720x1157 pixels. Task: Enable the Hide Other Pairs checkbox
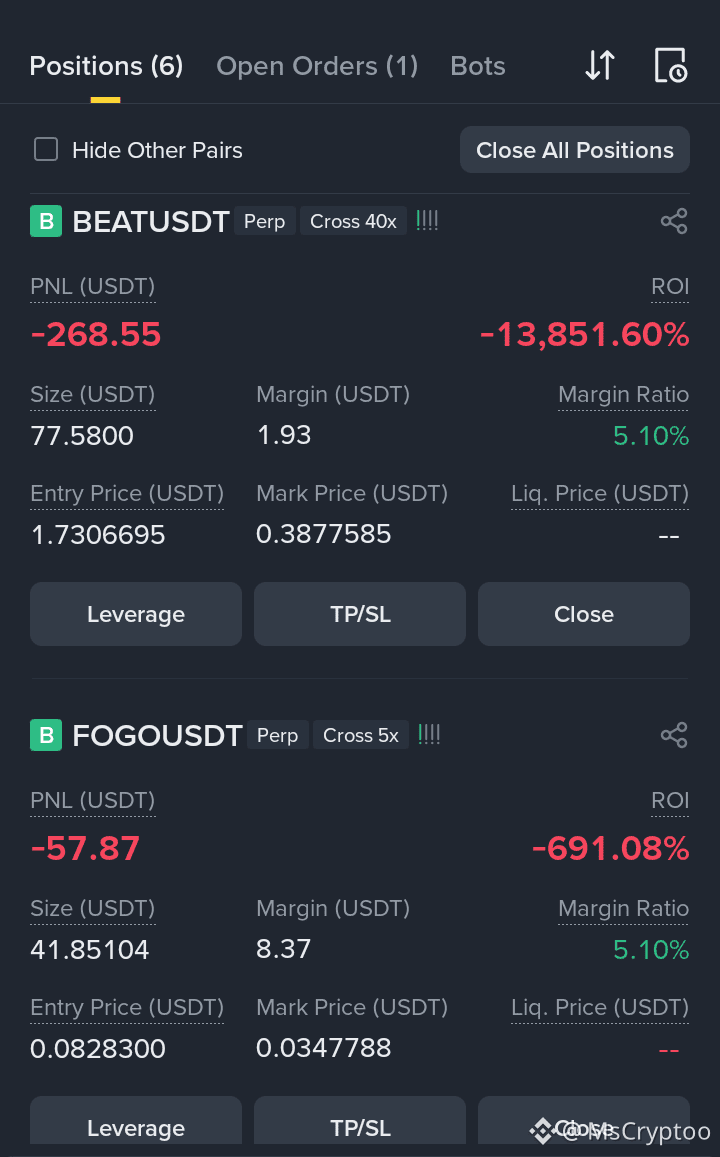(x=46, y=149)
